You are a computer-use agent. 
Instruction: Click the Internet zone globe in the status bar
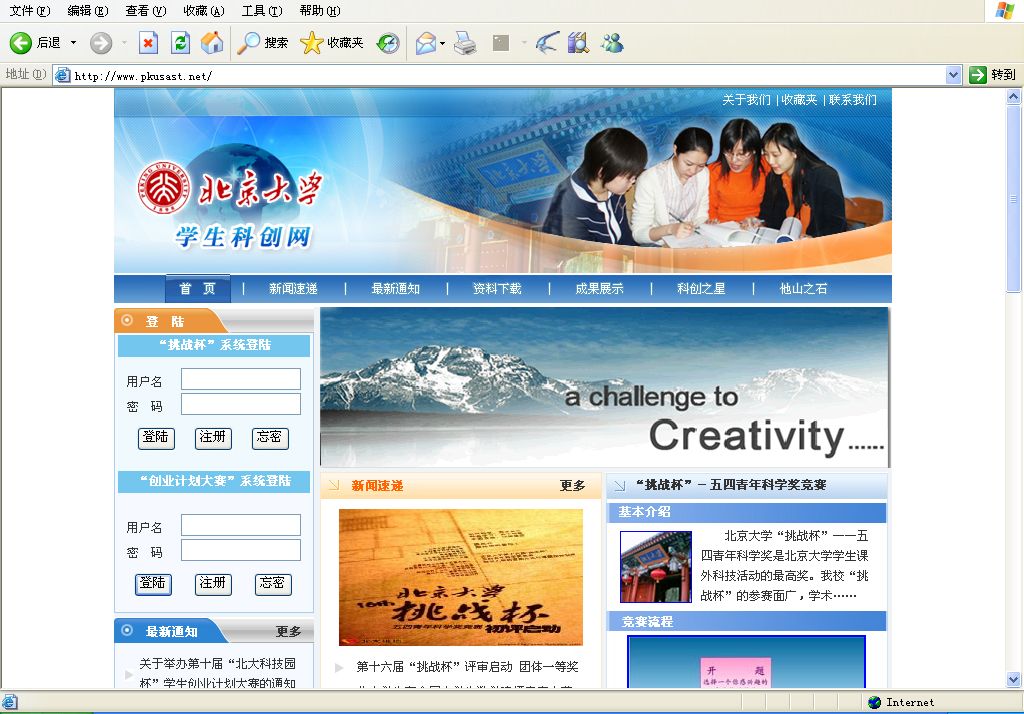(x=875, y=702)
